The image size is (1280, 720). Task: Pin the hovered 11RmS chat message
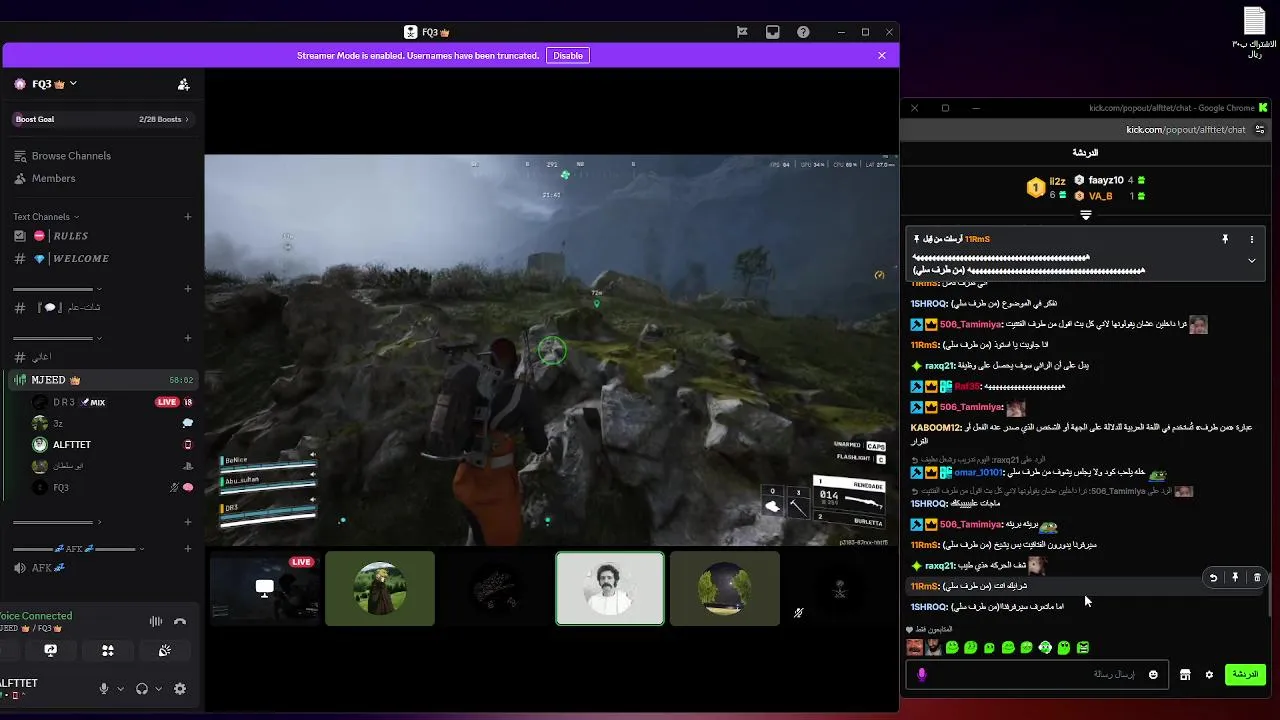coord(1235,577)
